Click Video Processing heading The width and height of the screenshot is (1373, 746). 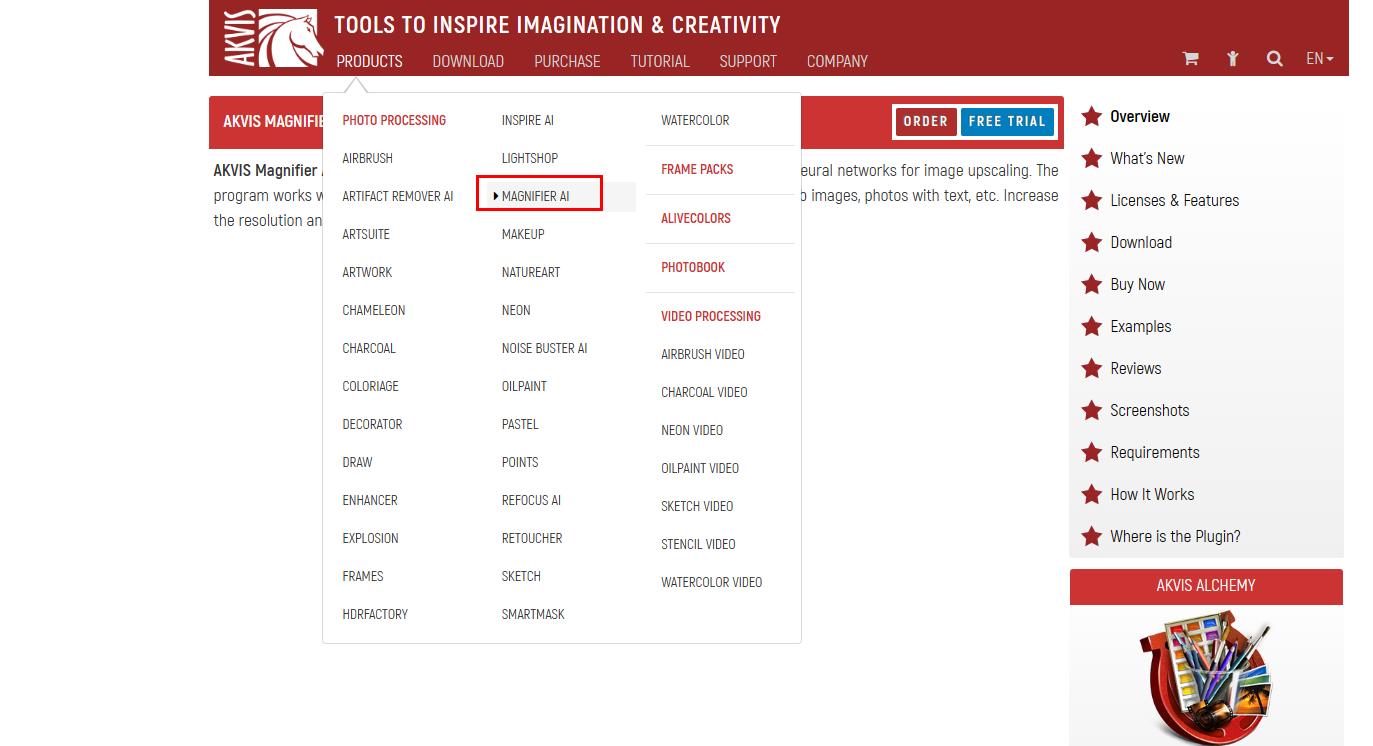coord(711,316)
